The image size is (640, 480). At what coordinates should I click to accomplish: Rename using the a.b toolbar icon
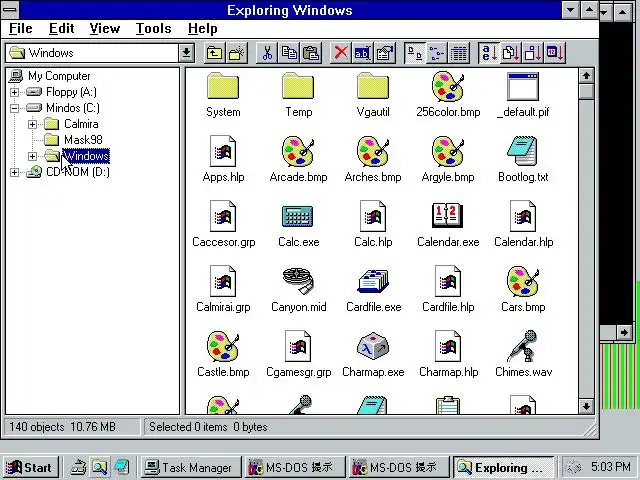(362, 53)
